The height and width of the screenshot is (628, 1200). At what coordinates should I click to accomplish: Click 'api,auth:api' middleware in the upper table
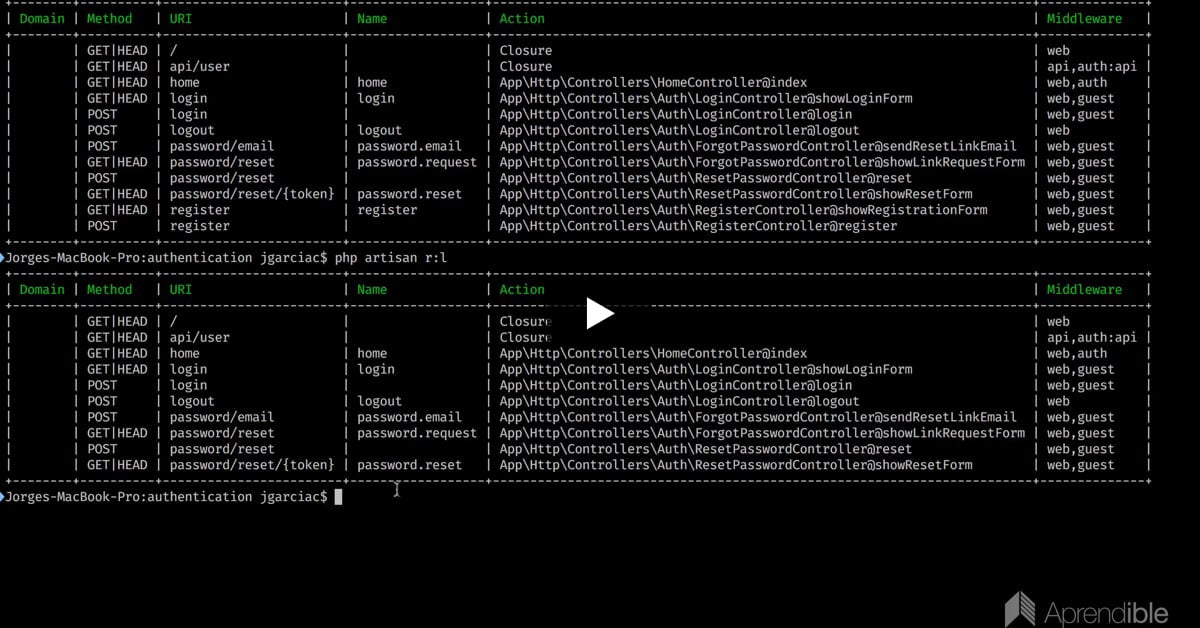click(x=1092, y=66)
